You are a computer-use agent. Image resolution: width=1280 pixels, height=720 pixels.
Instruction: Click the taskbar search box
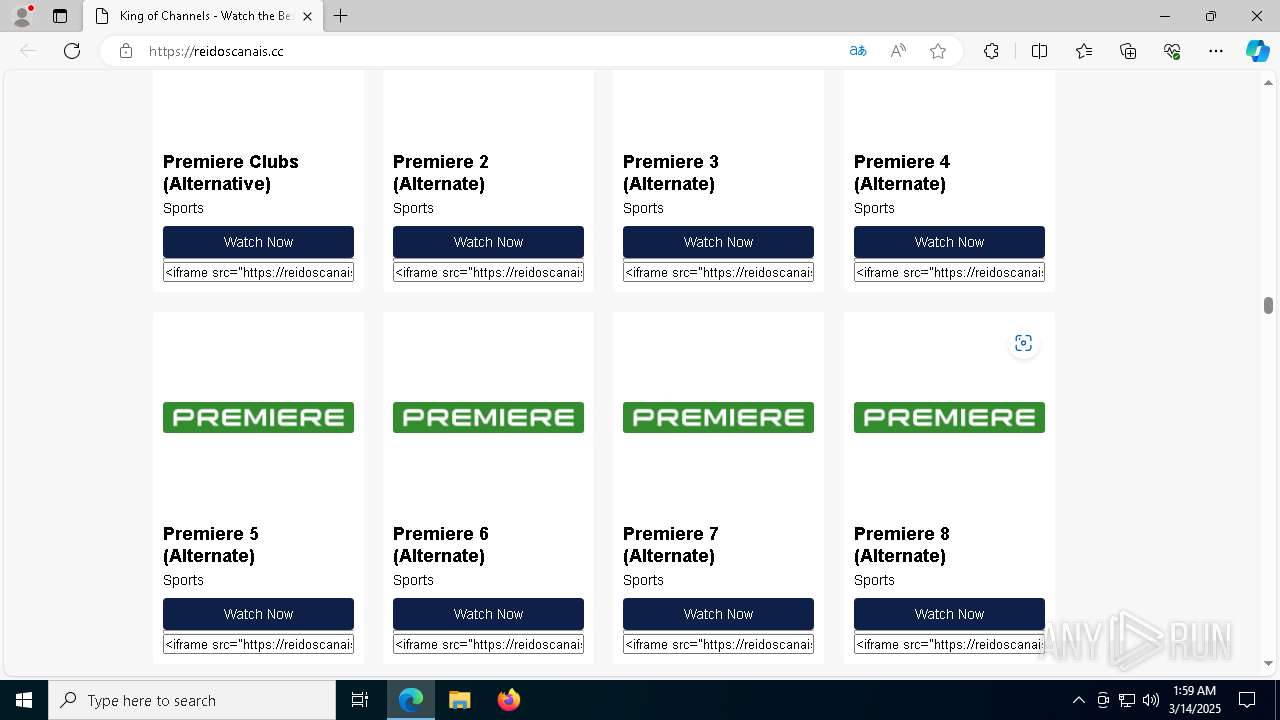pyautogui.click(x=192, y=700)
